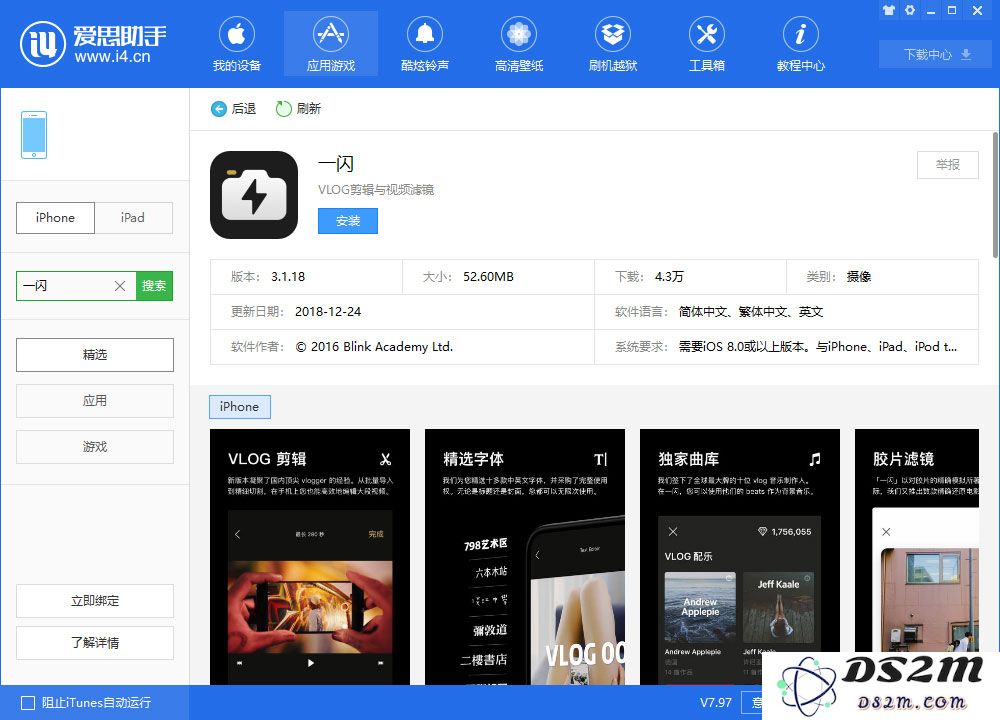Viewport: 1000px width, 720px height.
Task: Click download count 4.3万
Action: click(669, 277)
